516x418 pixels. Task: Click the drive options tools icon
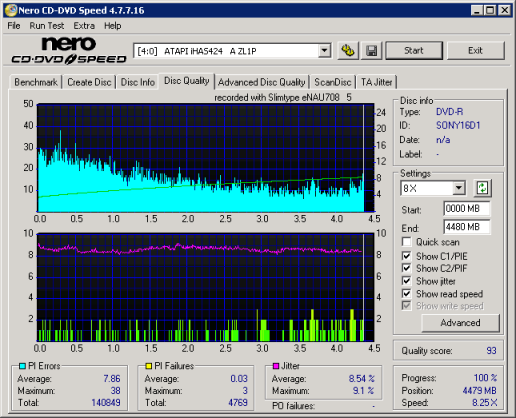[348, 51]
